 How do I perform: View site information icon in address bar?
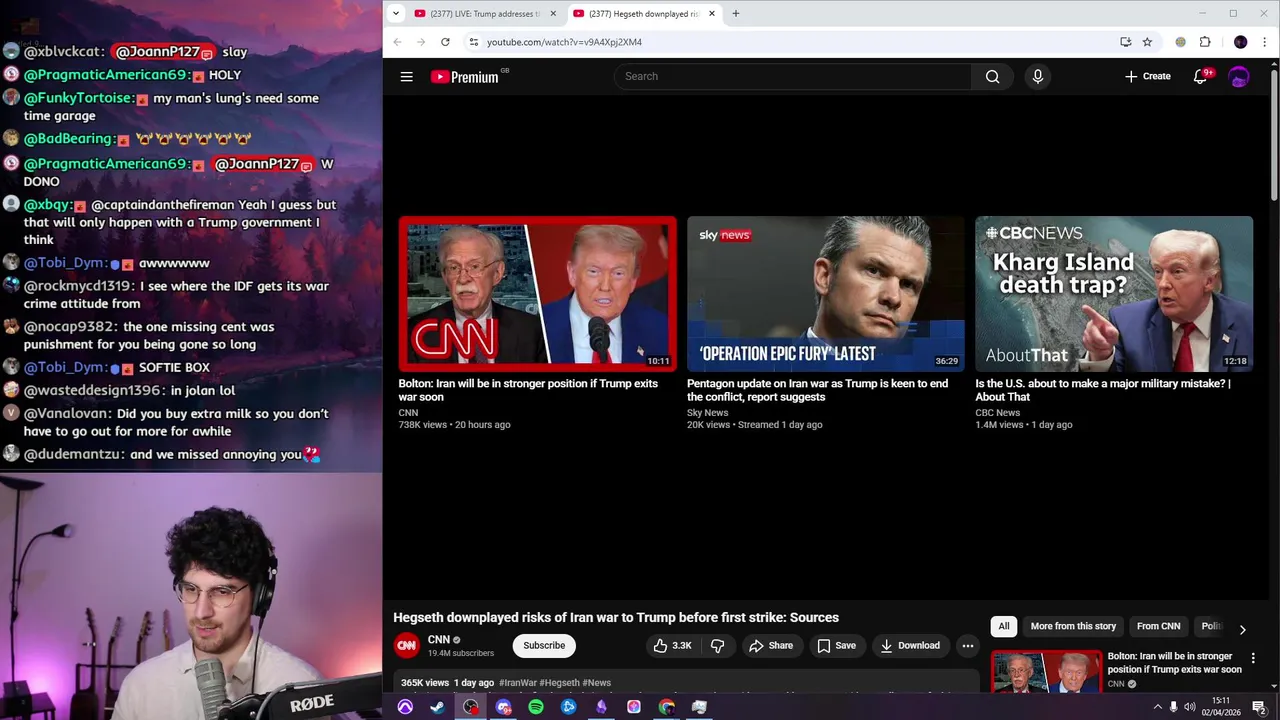(474, 42)
